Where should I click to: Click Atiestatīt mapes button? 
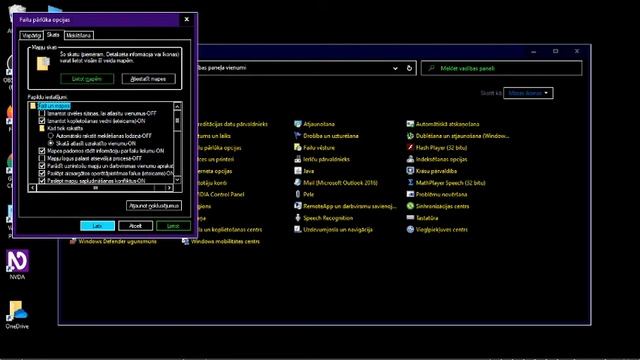149,79
